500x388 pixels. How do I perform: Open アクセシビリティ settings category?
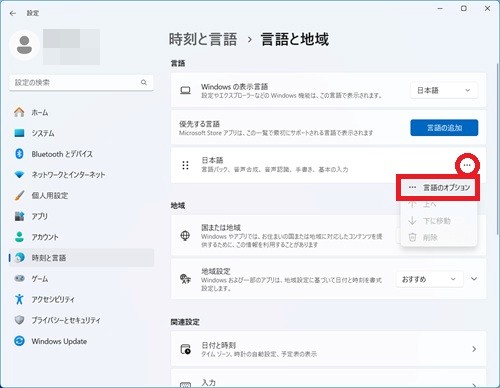pyautogui.click(x=81, y=299)
